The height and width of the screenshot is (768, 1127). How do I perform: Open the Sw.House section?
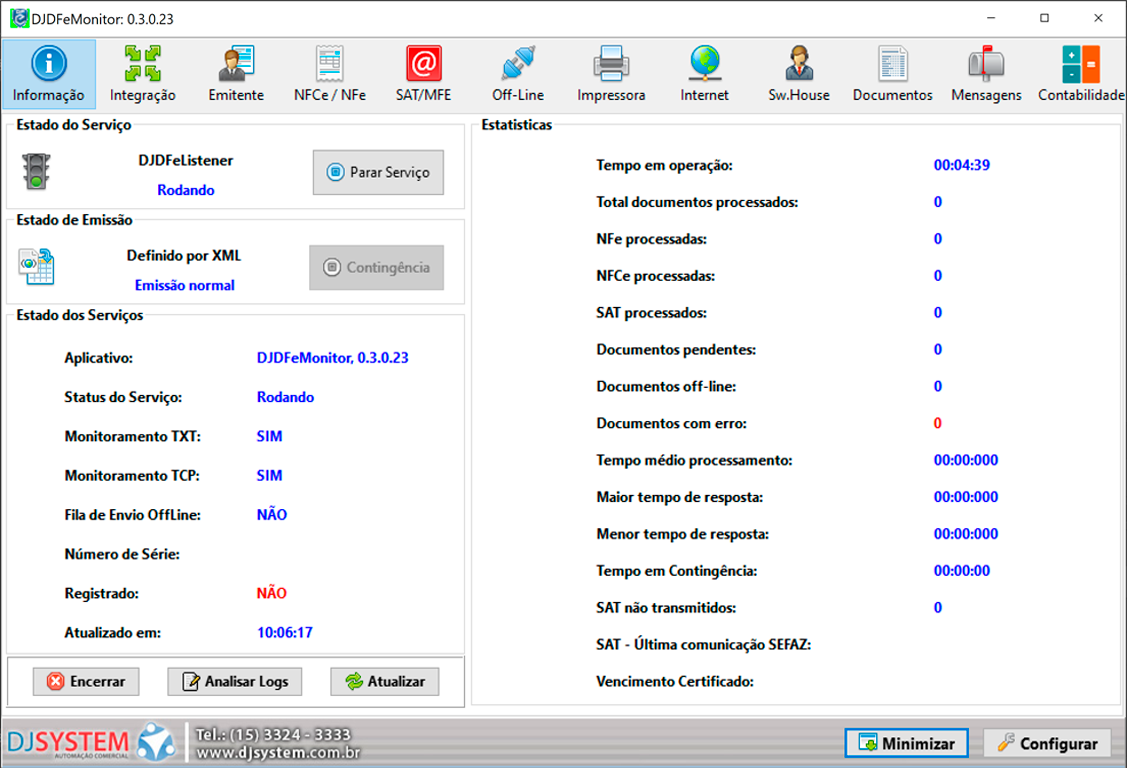tap(798, 74)
